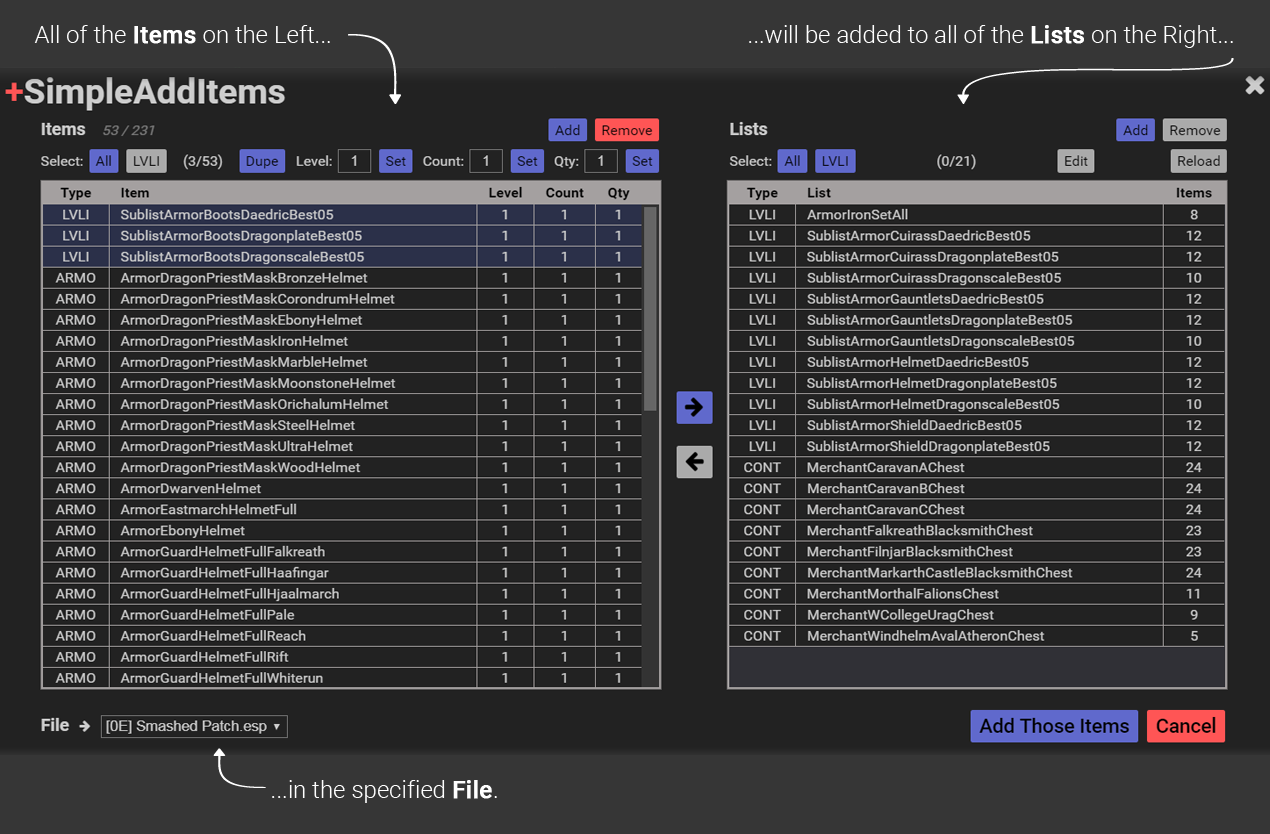
Task: Click the Dupe button
Action: click(262, 161)
